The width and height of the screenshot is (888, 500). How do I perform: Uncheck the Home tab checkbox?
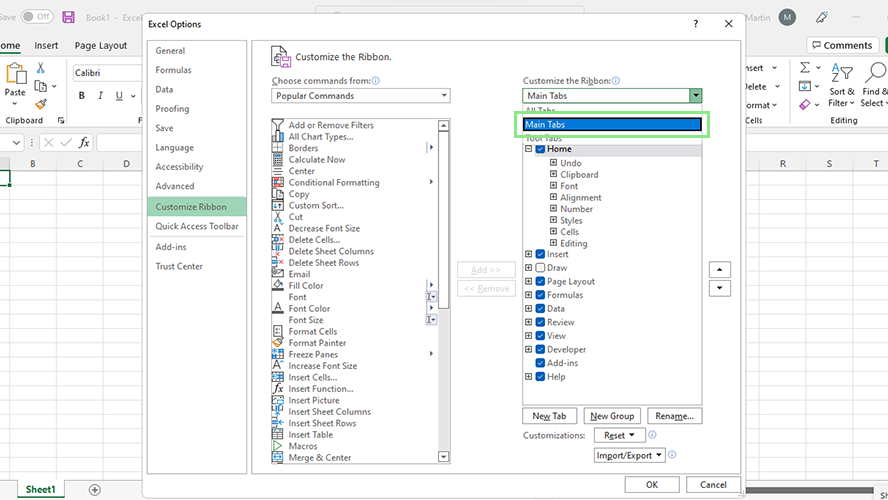click(x=540, y=149)
